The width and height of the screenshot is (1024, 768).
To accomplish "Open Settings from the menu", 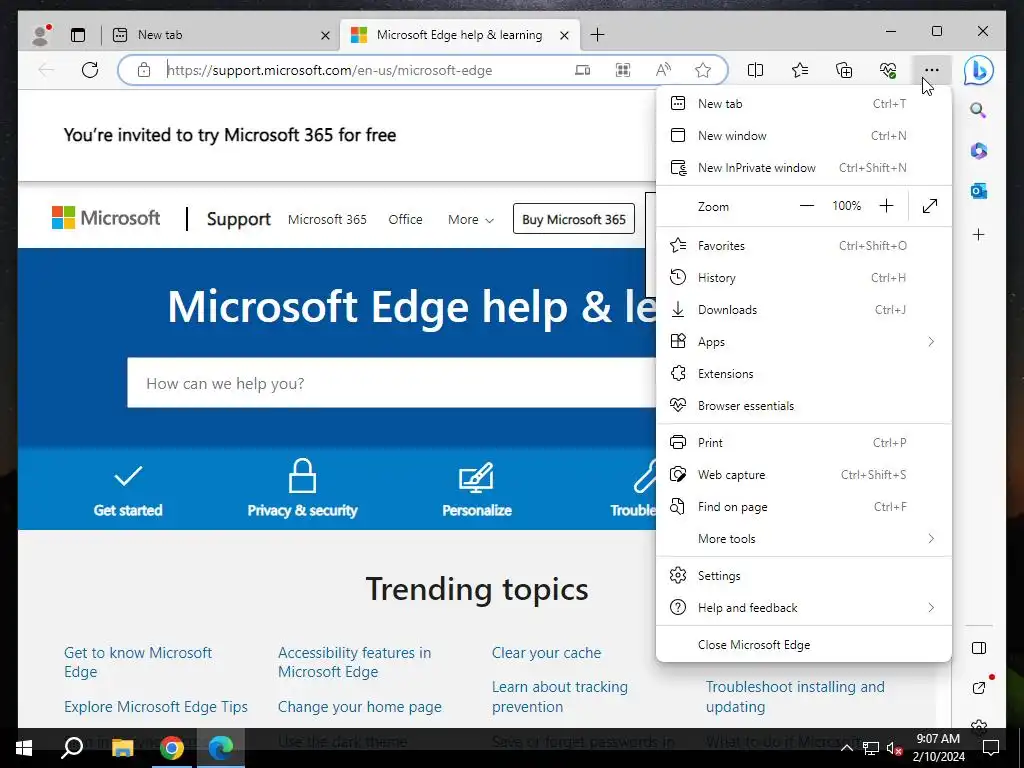I will pos(803,575).
